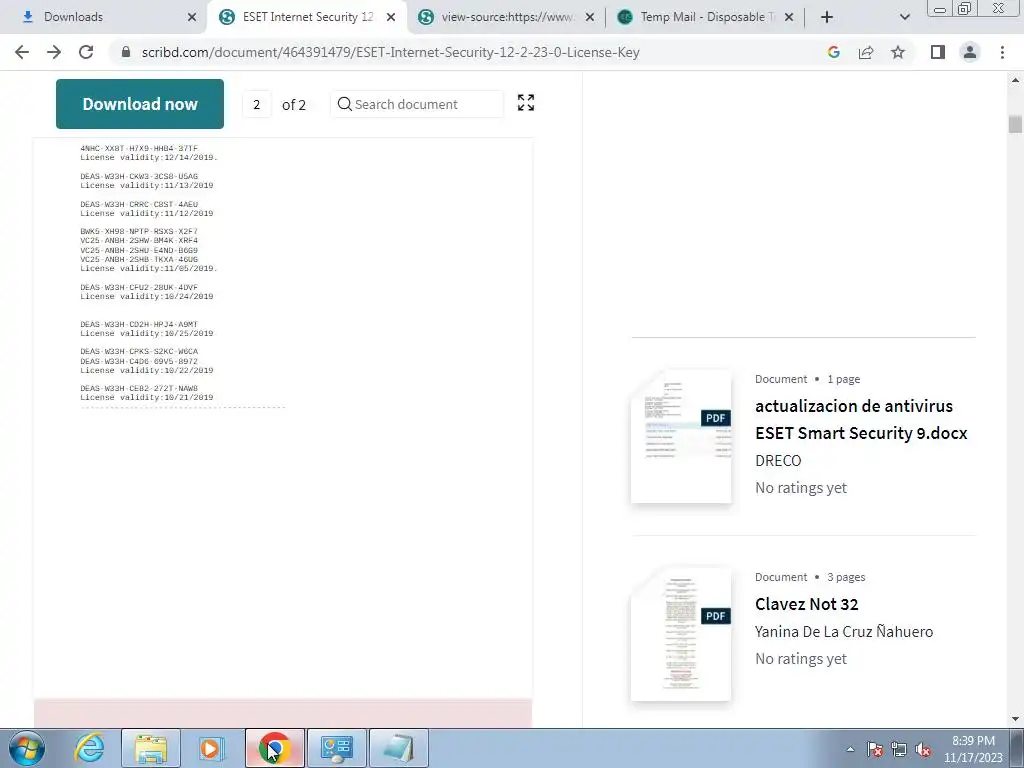This screenshot has width=1024, height=768.
Task: Open the Chrome three-dot menu
Action: click(x=1002, y=52)
